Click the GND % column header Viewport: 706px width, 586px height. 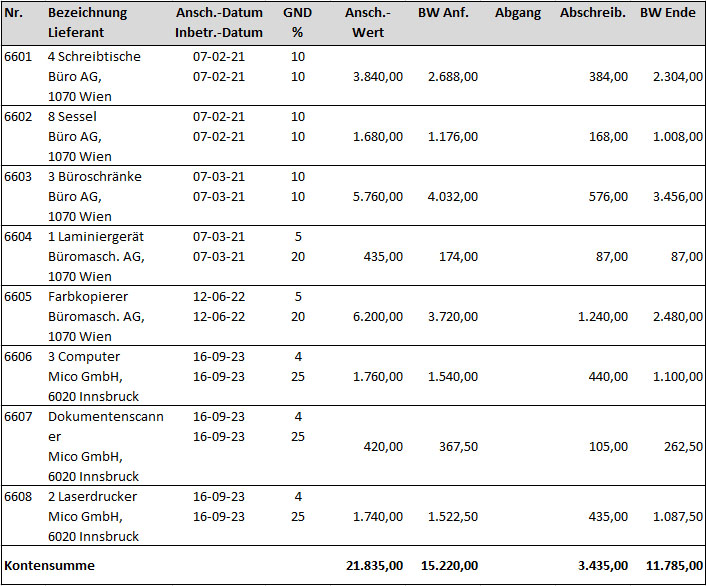pyautogui.click(x=297, y=23)
